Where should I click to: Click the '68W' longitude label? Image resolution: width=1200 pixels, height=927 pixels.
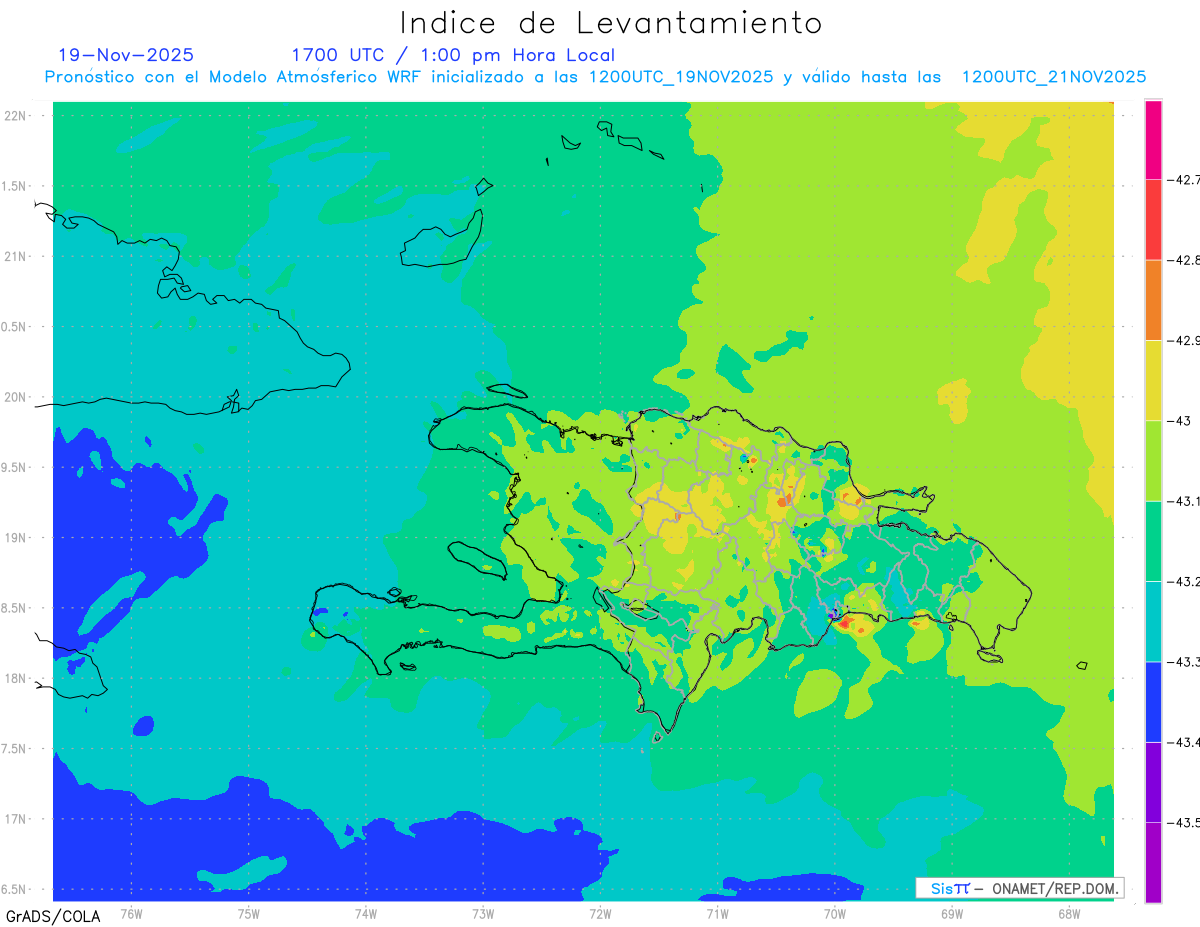(x=1069, y=913)
